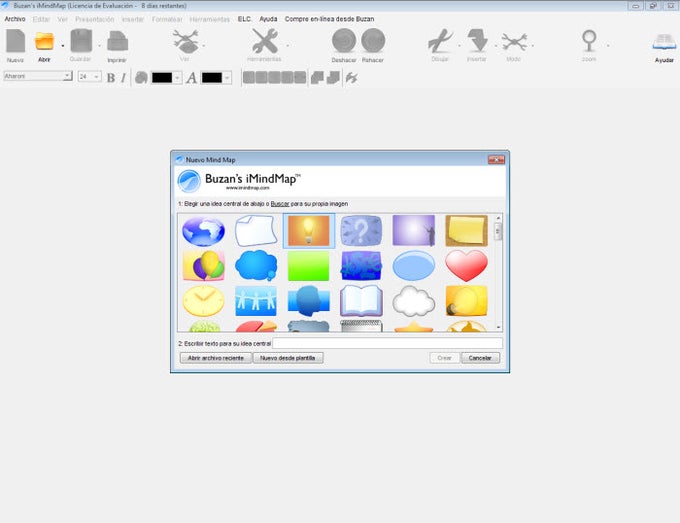Expand the branch color swatch dropdown arrow
The height and width of the screenshot is (523, 680).
click(177, 78)
